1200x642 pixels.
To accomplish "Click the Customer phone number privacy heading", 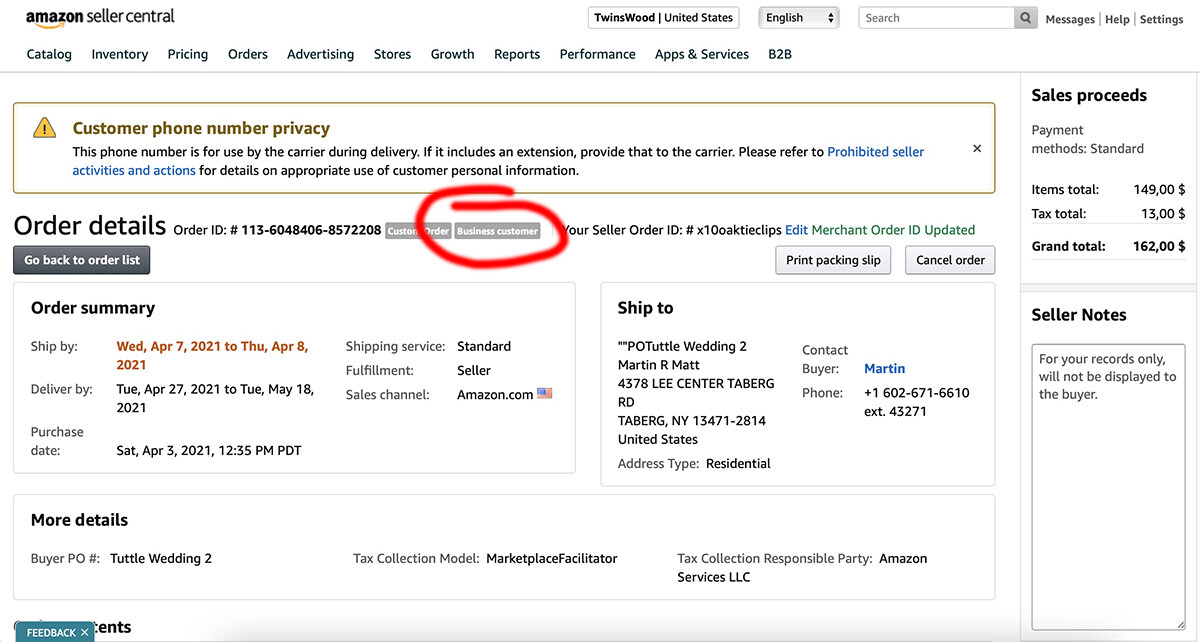I will coord(201,128).
